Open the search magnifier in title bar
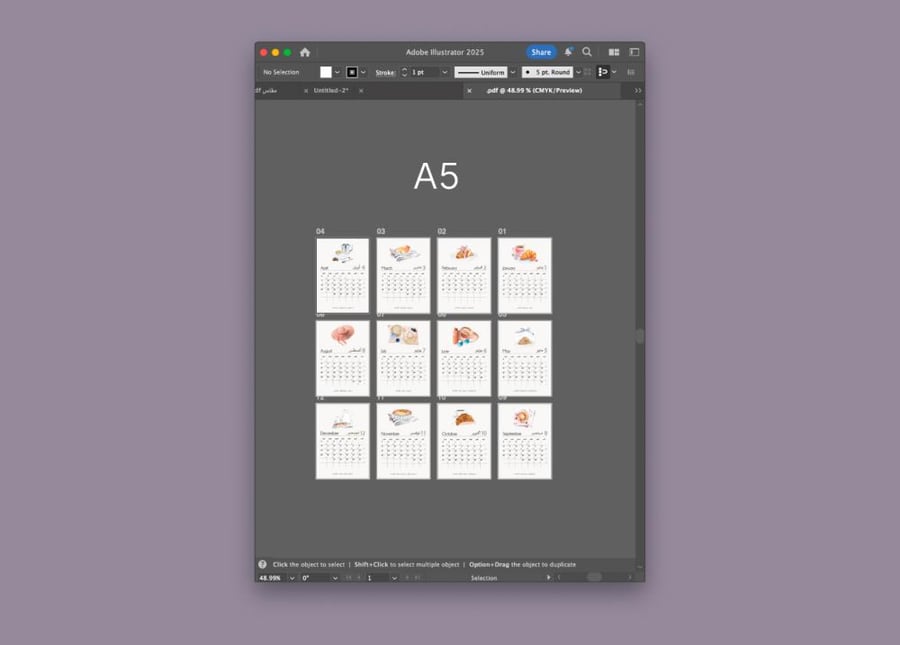Screen dimensions: 900x645 (x=587, y=52)
